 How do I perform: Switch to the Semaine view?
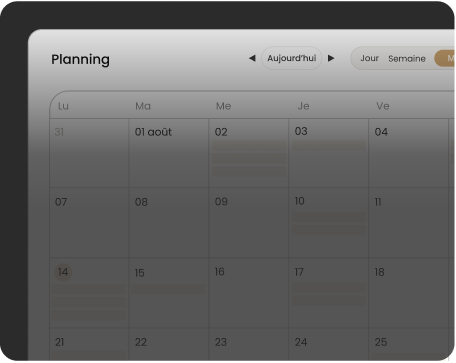click(x=407, y=59)
